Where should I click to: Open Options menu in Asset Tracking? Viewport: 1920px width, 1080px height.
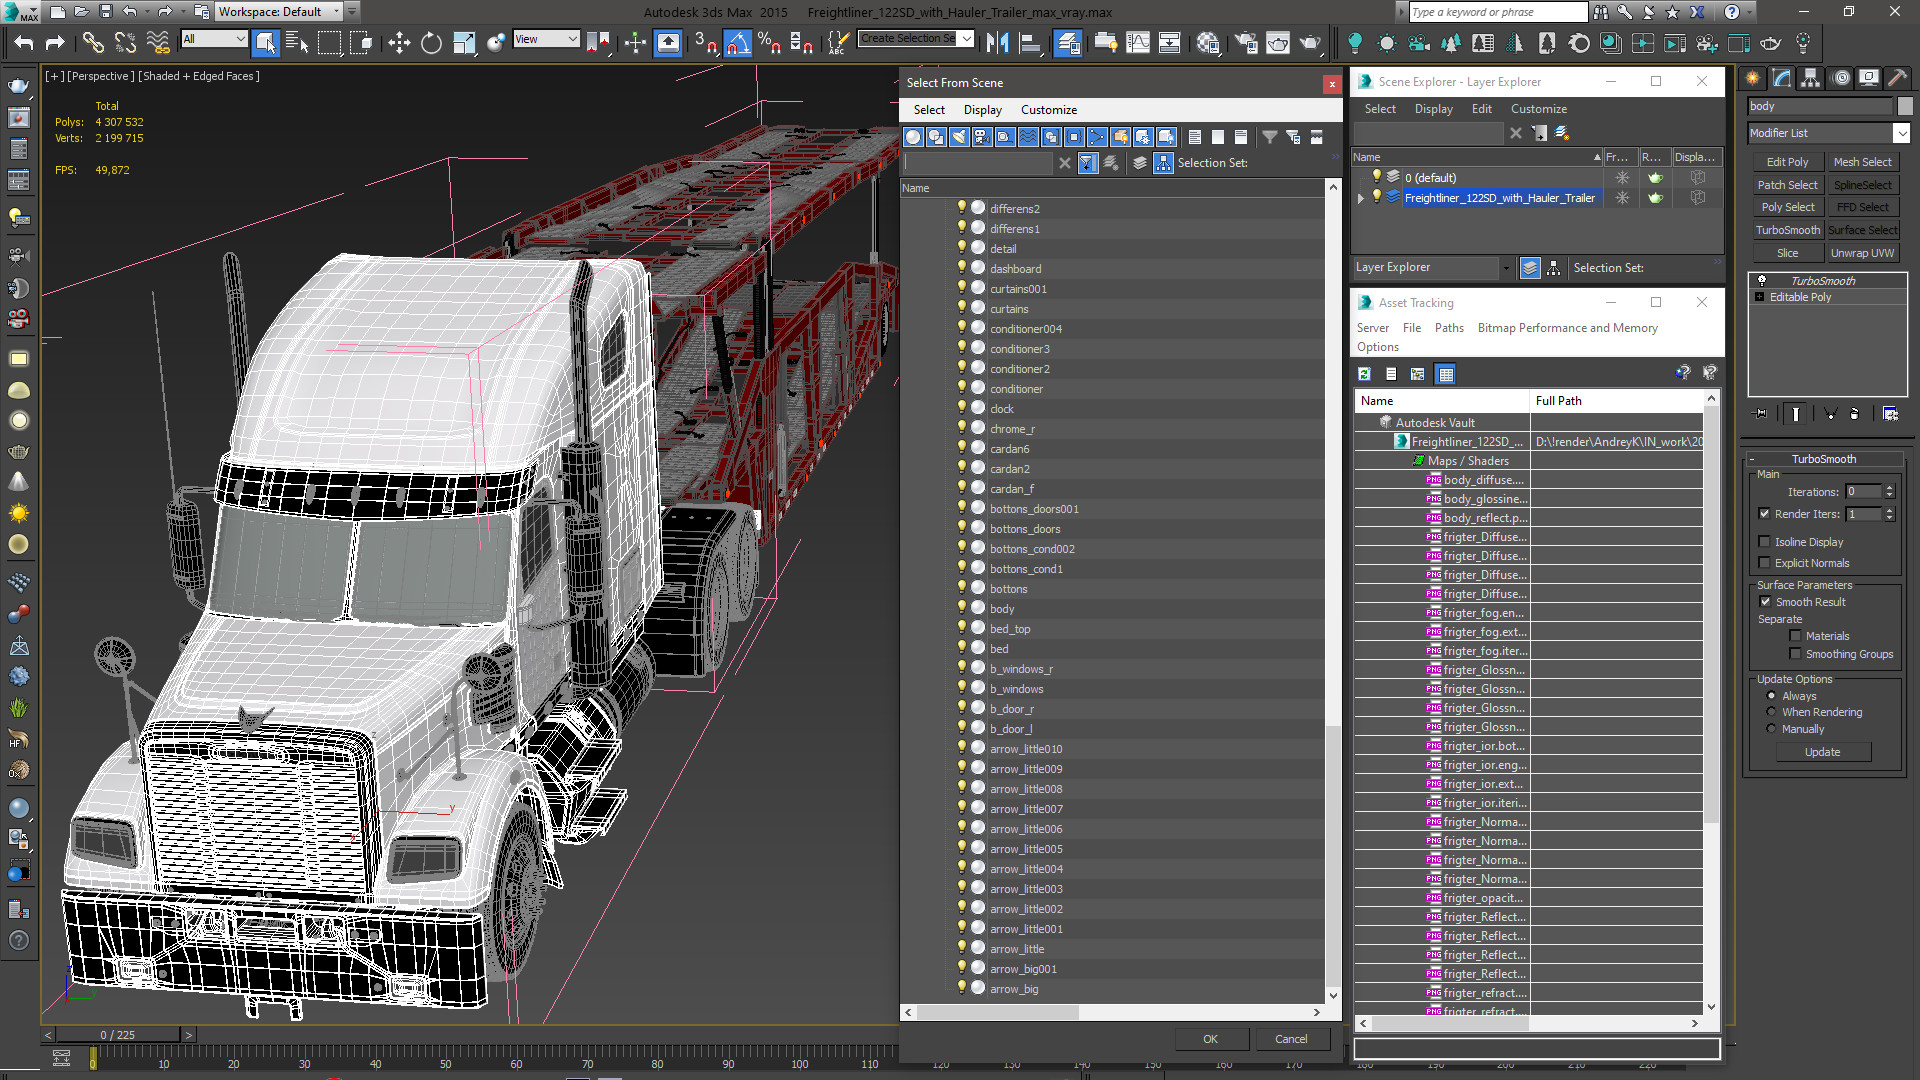[1377, 347]
